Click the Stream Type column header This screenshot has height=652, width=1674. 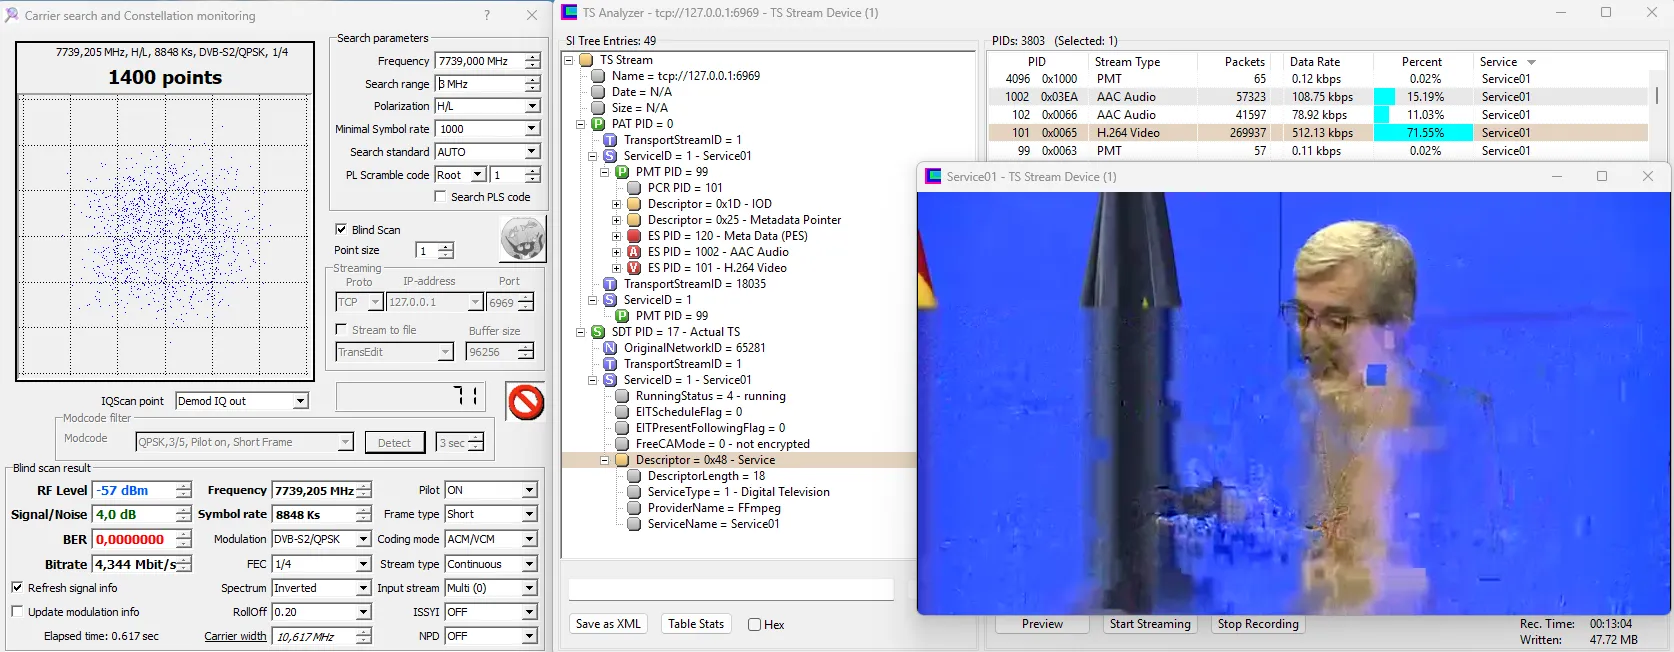tap(1127, 62)
